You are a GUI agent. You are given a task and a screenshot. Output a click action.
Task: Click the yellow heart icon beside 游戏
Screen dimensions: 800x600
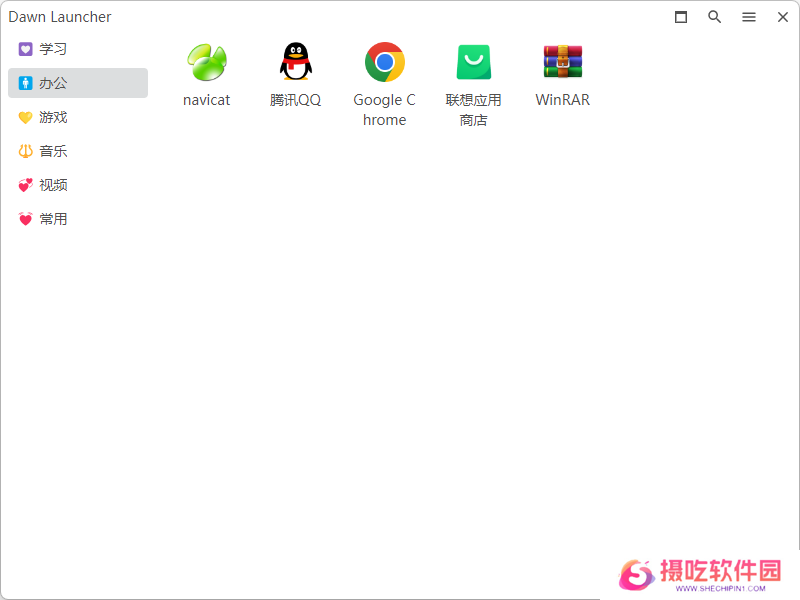point(26,117)
